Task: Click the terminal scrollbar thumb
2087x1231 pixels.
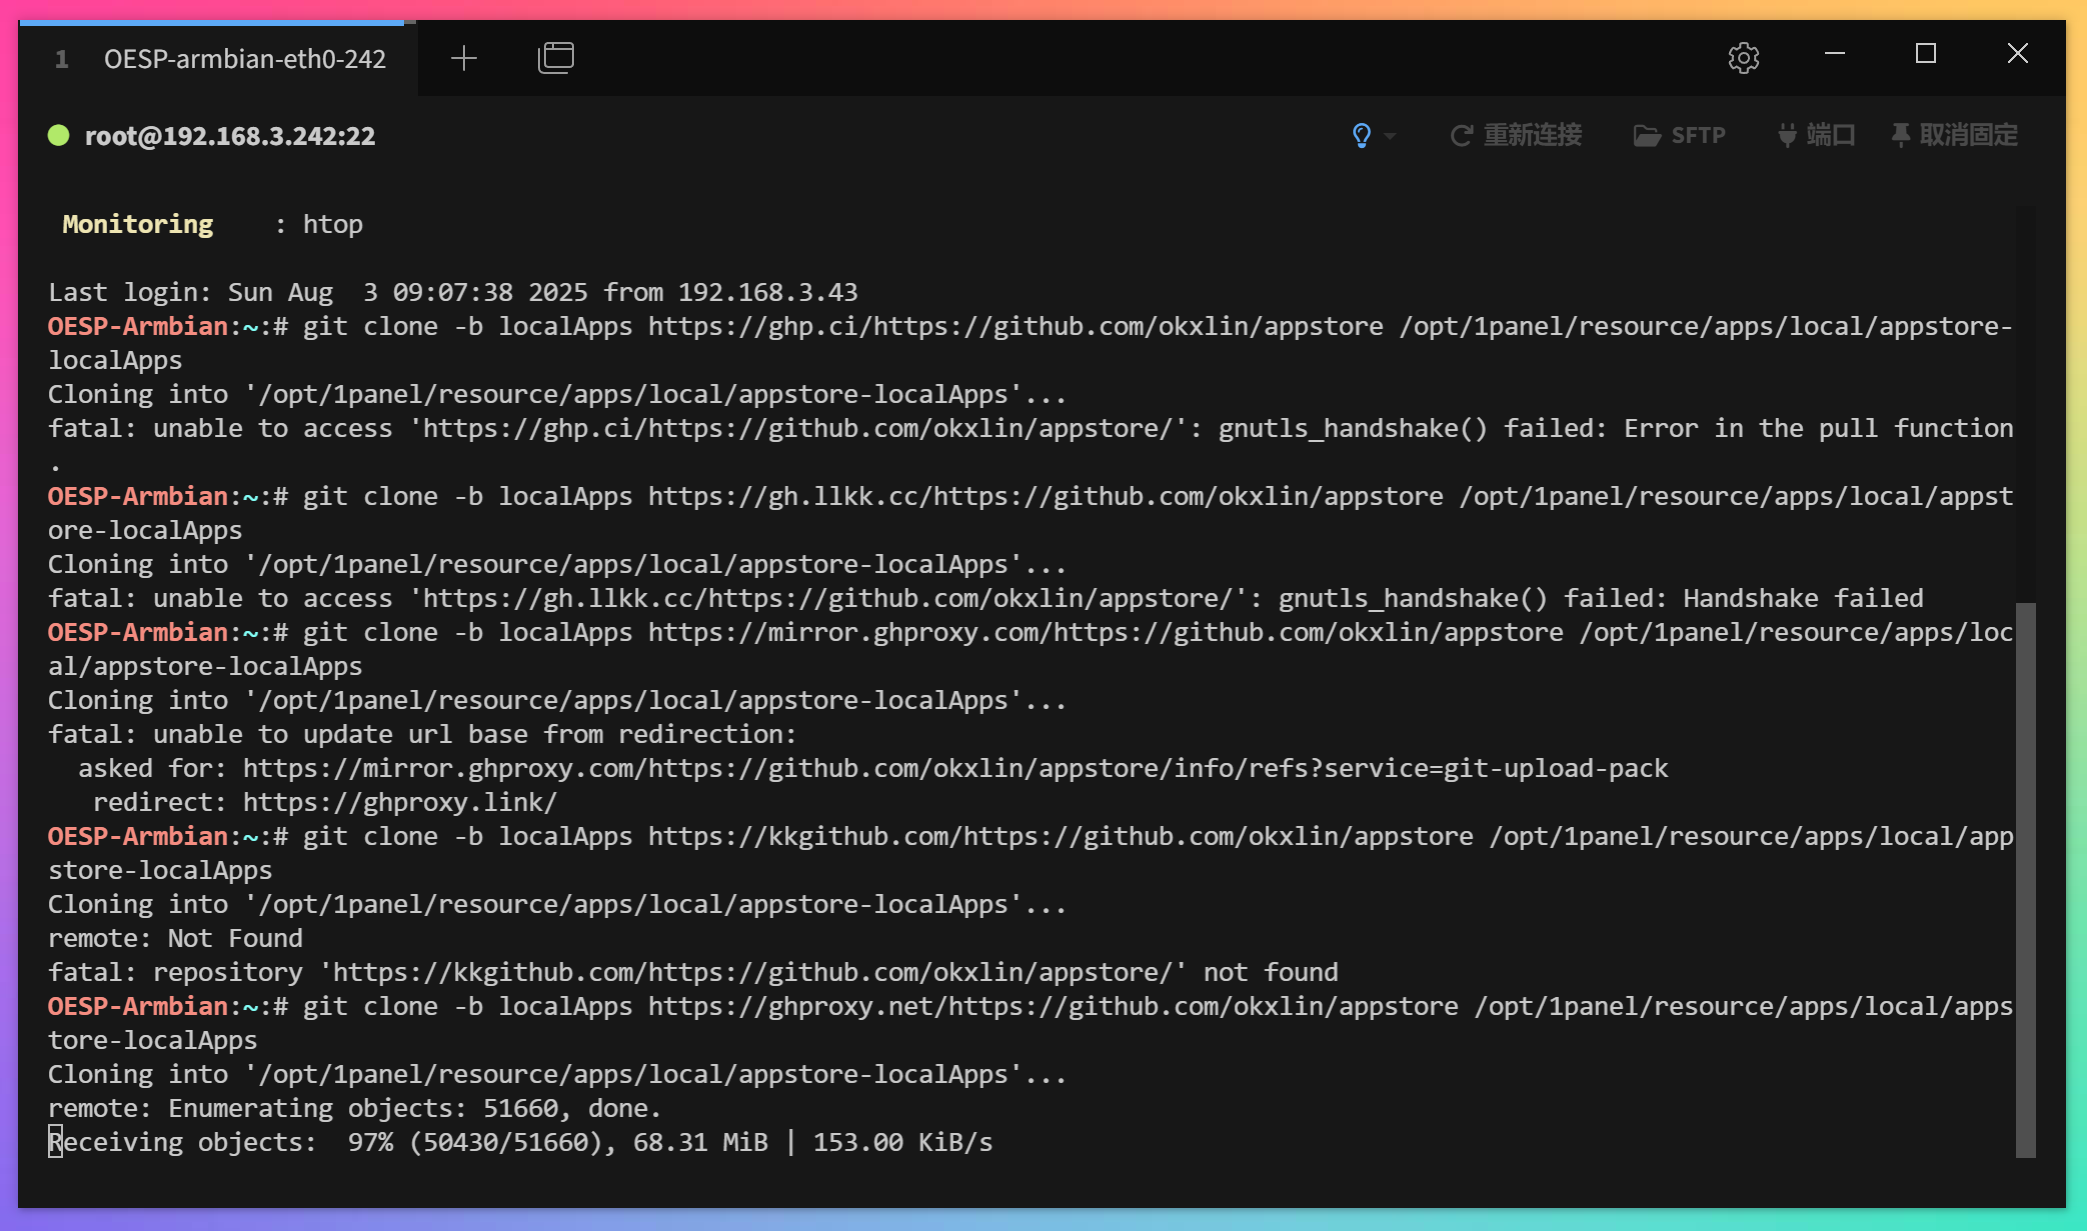Action: 2025,880
